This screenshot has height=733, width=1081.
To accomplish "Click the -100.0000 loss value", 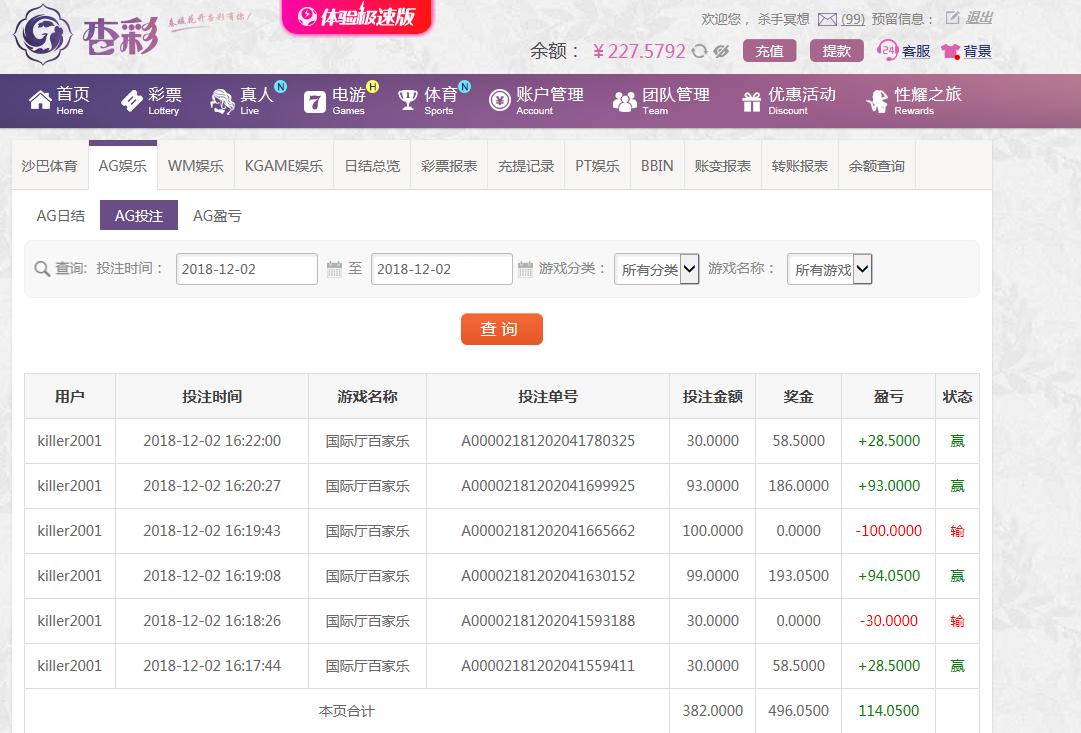I will (x=889, y=530).
